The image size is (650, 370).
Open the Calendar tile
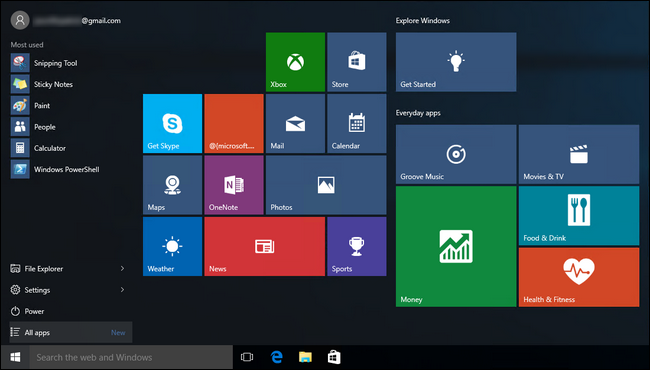(x=357, y=123)
